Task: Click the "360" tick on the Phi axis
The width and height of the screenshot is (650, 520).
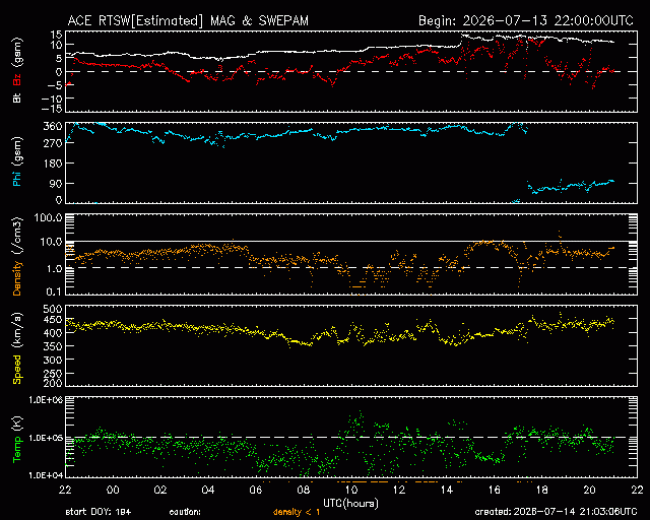Action: click(54, 126)
